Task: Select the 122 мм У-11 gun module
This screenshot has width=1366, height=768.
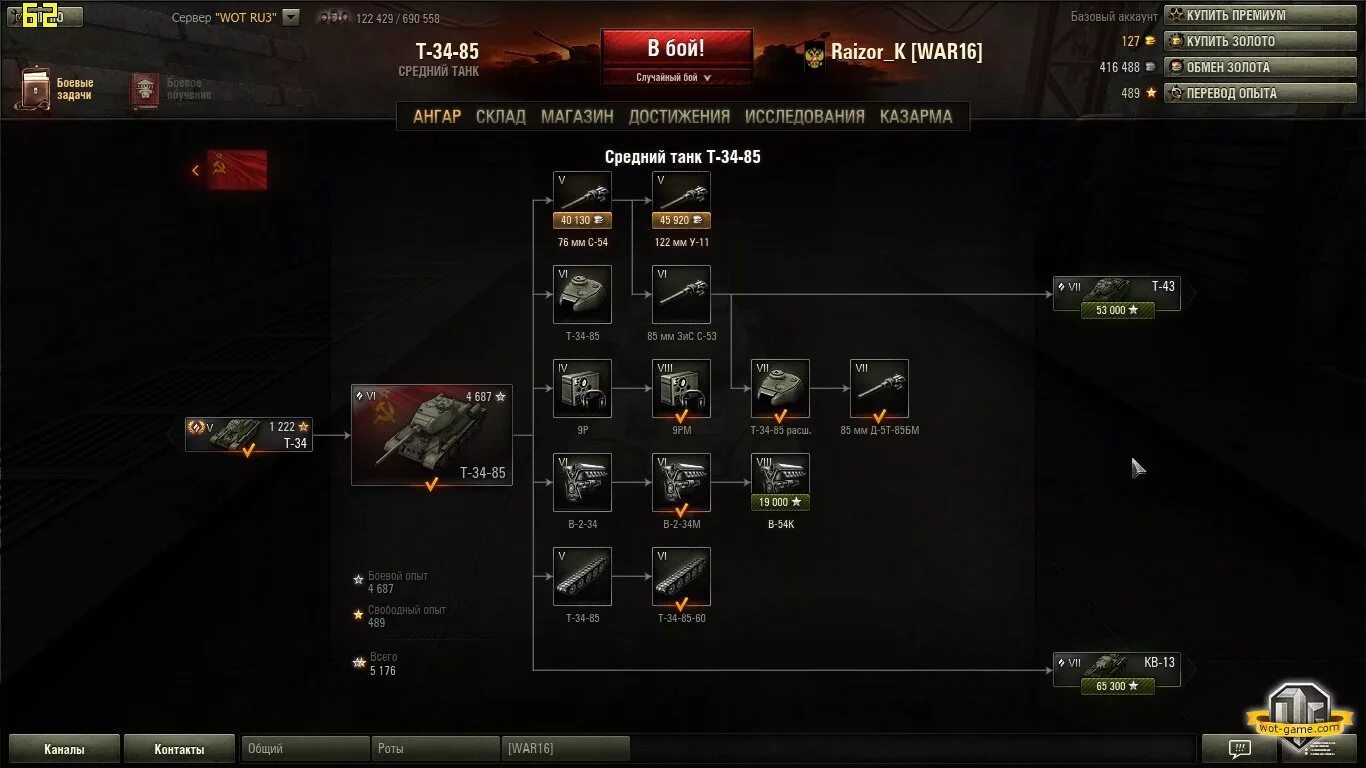Action: coord(681,200)
